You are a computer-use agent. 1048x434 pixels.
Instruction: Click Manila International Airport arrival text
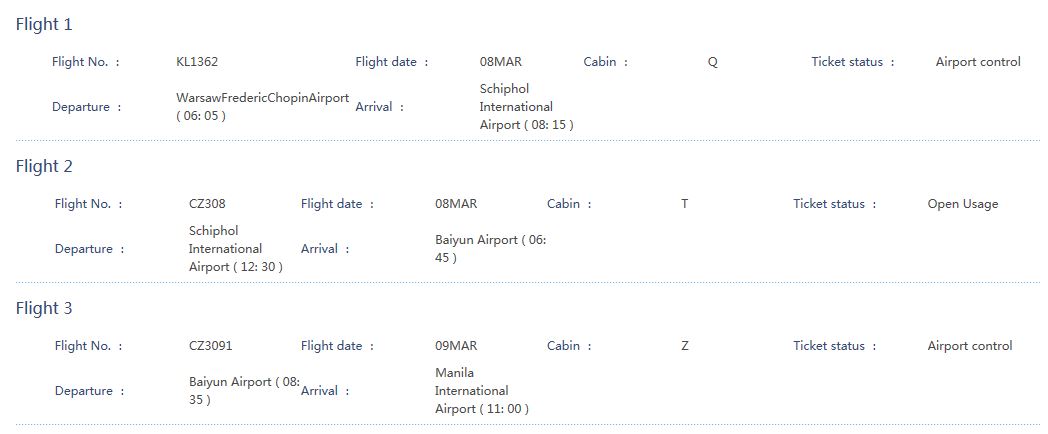click(482, 391)
